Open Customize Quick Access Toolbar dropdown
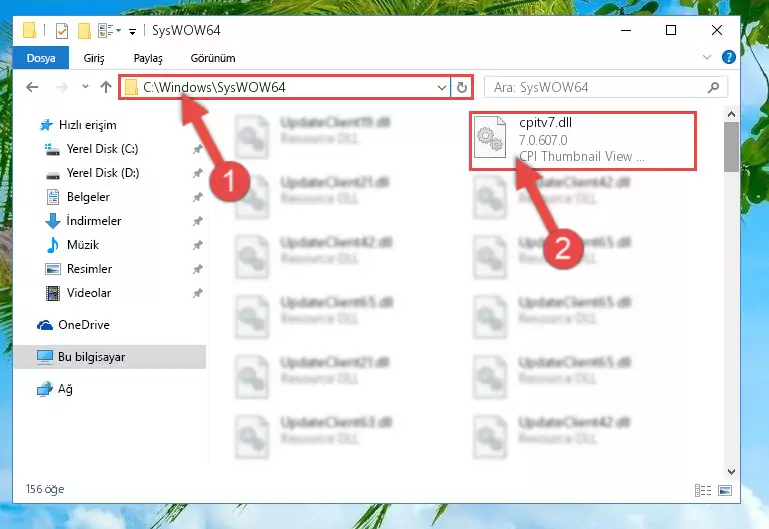This screenshot has height=529, width=769. (132, 32)
